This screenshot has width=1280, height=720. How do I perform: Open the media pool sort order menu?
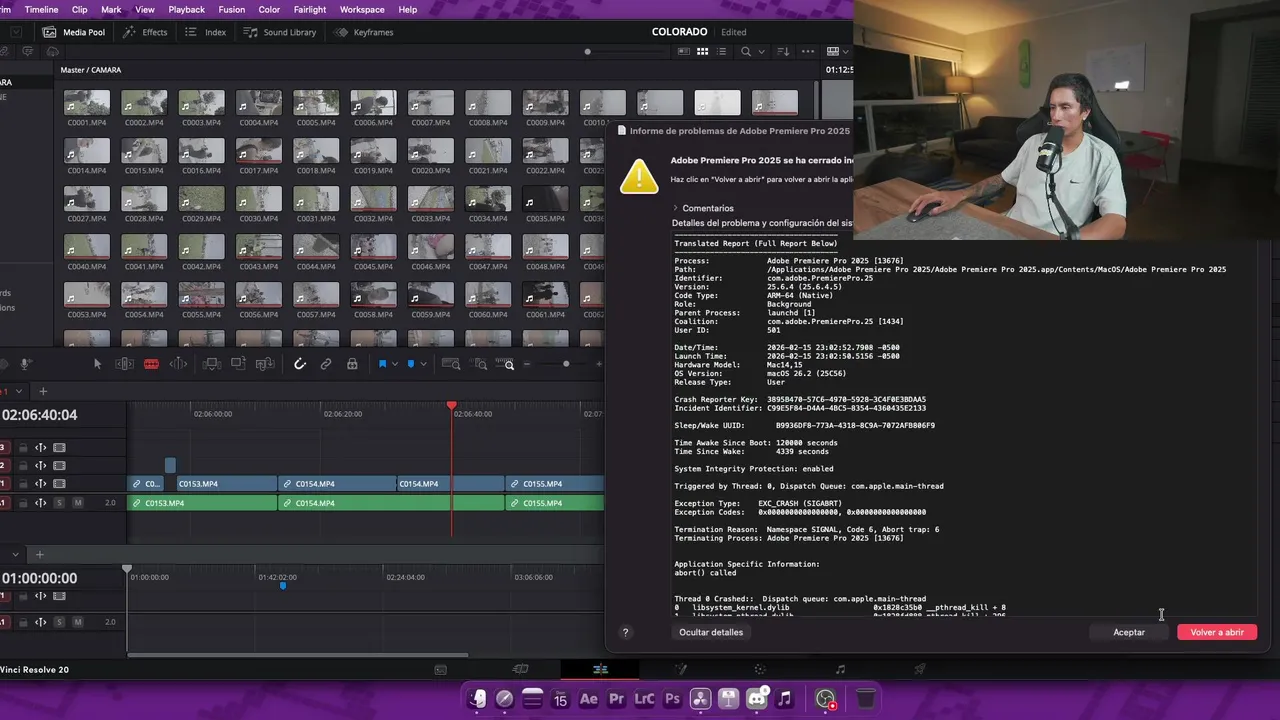pos(784,51)
